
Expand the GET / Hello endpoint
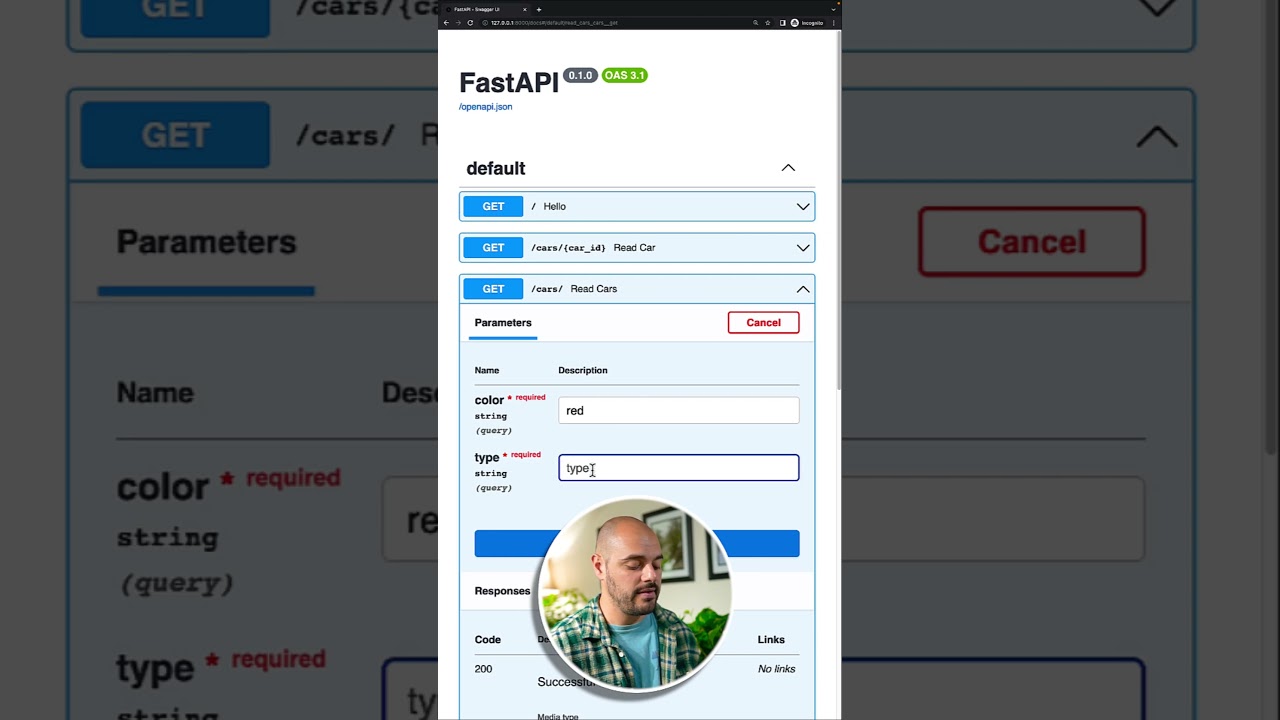[x=637, y=207]
